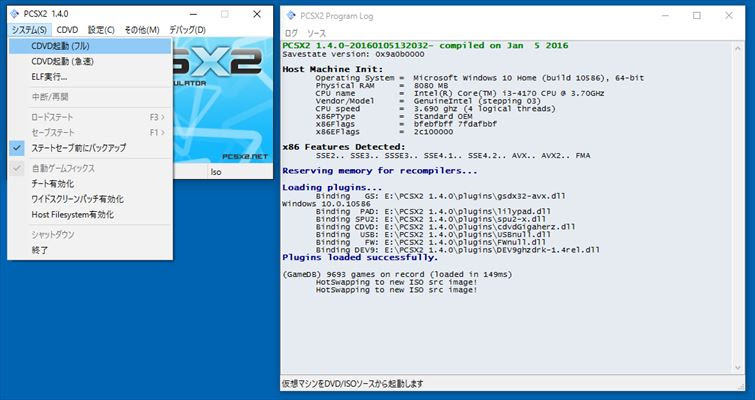755x400 pixels.
Task: Minimize the PCSX2 Program Log window
Action: pos(665,16)
